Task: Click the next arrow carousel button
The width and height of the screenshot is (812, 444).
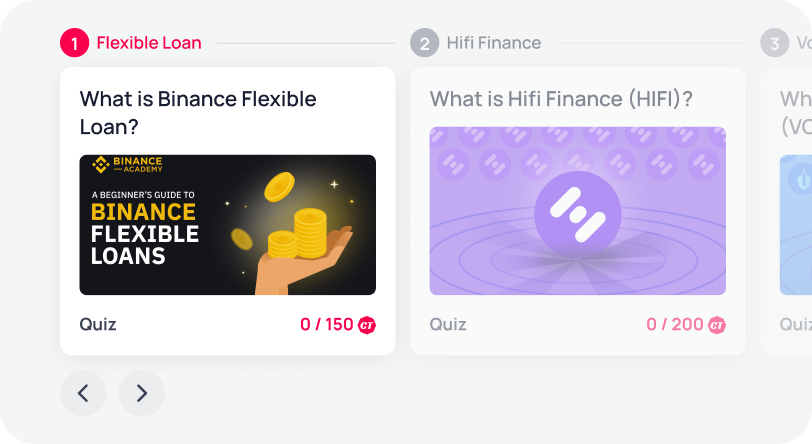Action: coord(141,393)
